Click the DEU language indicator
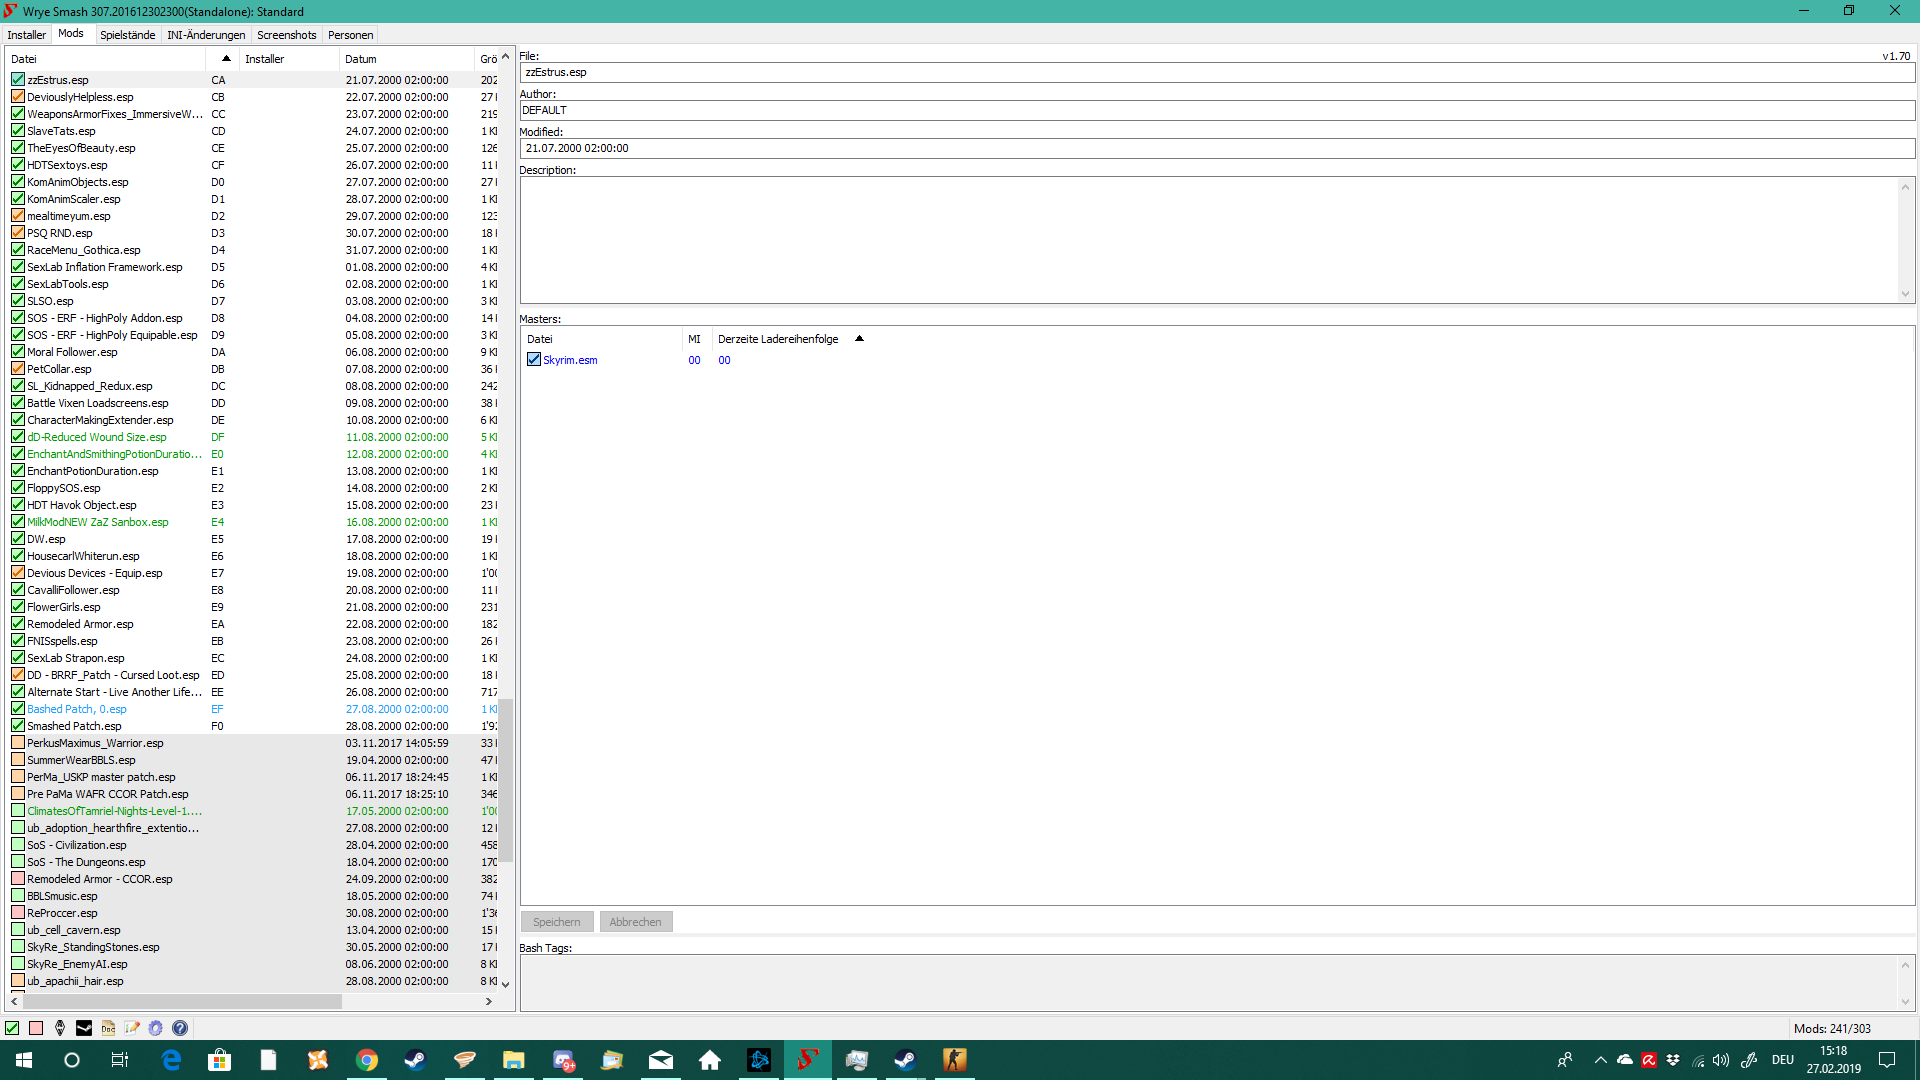Viewport: 1920px width, 1080px height. coord(1783,1060)
